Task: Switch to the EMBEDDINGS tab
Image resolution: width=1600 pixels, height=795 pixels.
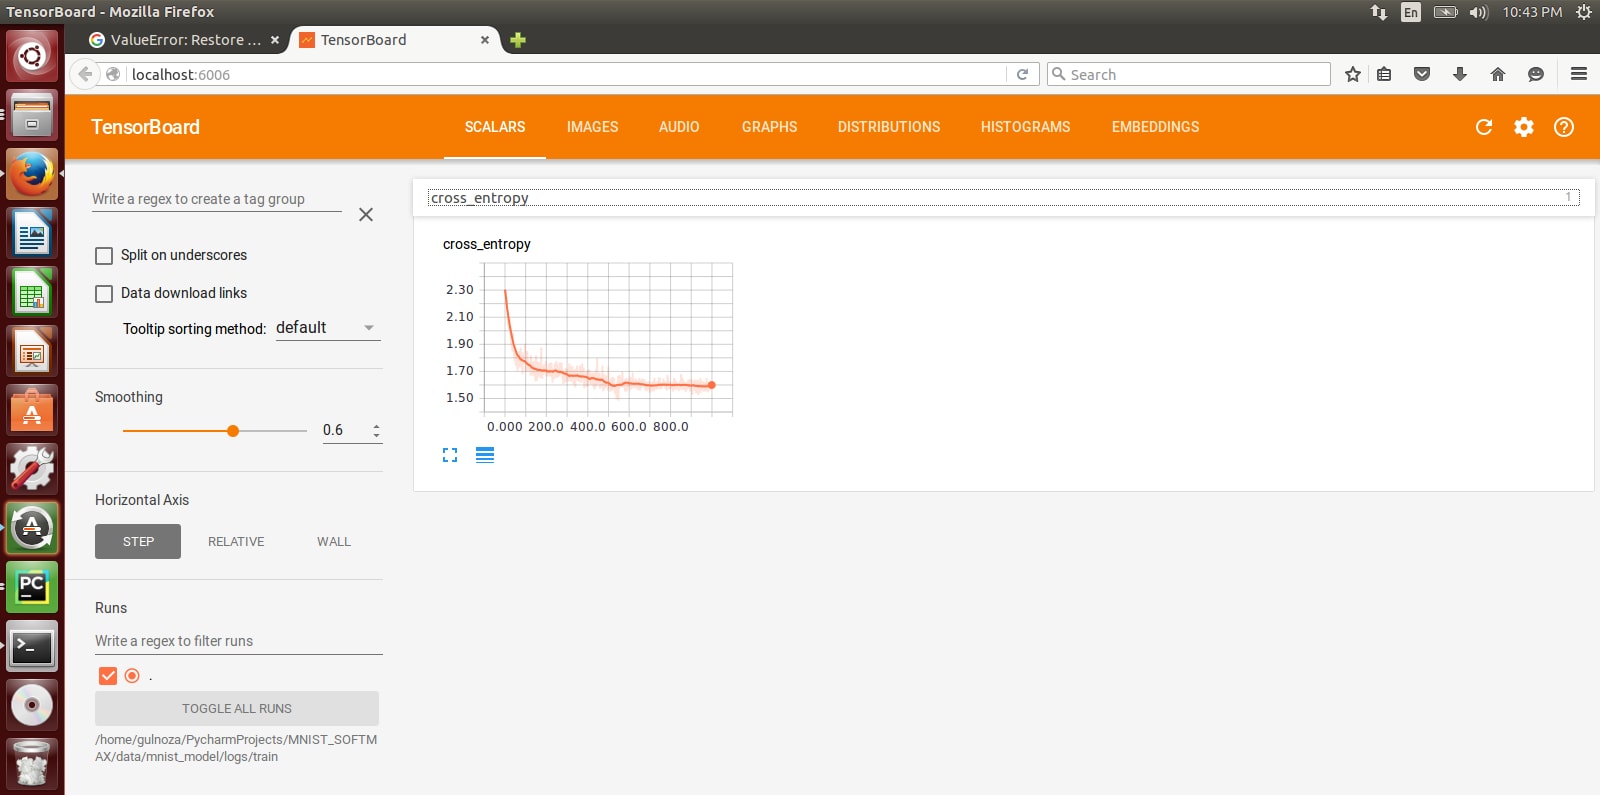Action: pyautogui.click(x=1155, y=127)
